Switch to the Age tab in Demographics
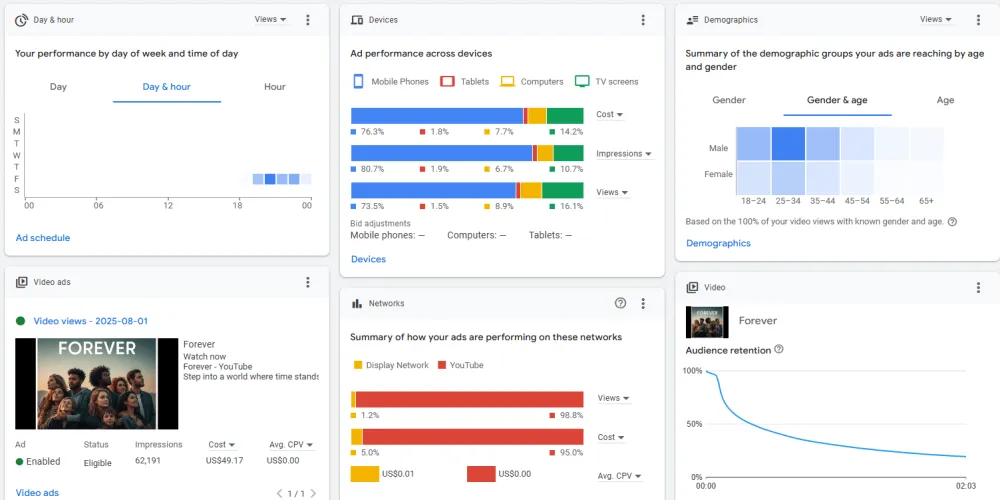The image size is (1000, 500). 945,101
